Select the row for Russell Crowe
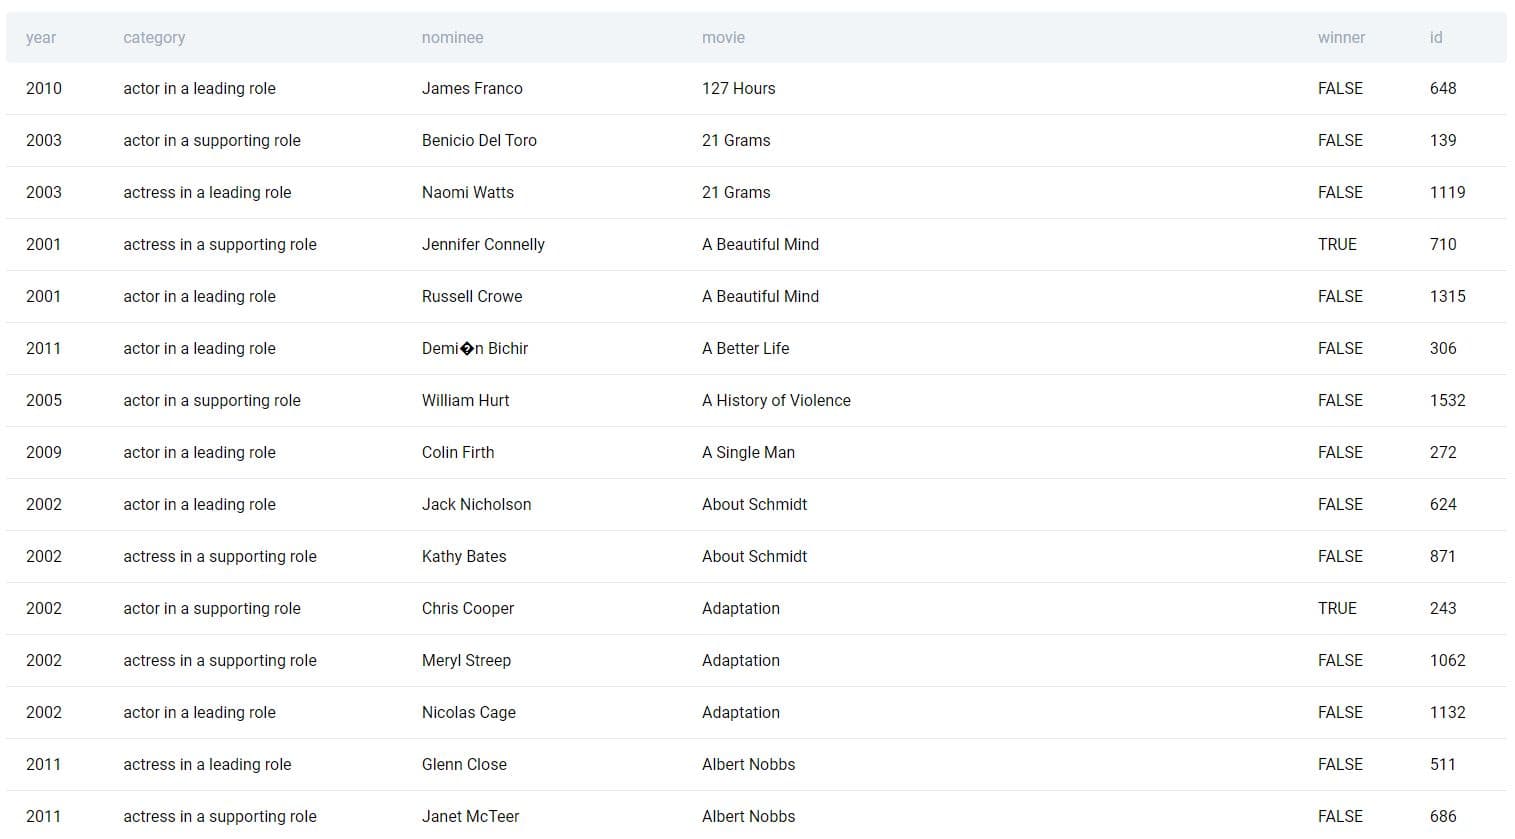Viewport: 1515px width, 839px height. coord(471,296)
